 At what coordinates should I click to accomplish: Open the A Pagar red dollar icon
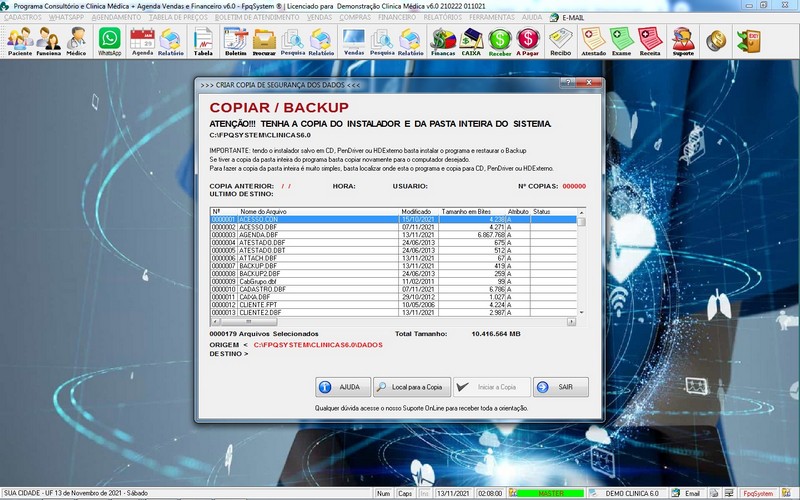(x=528, y=41)
